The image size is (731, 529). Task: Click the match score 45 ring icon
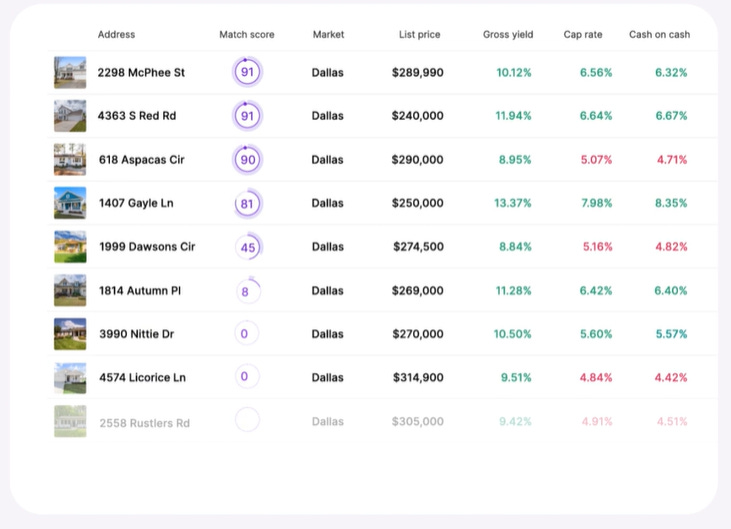tap(248, 247)
